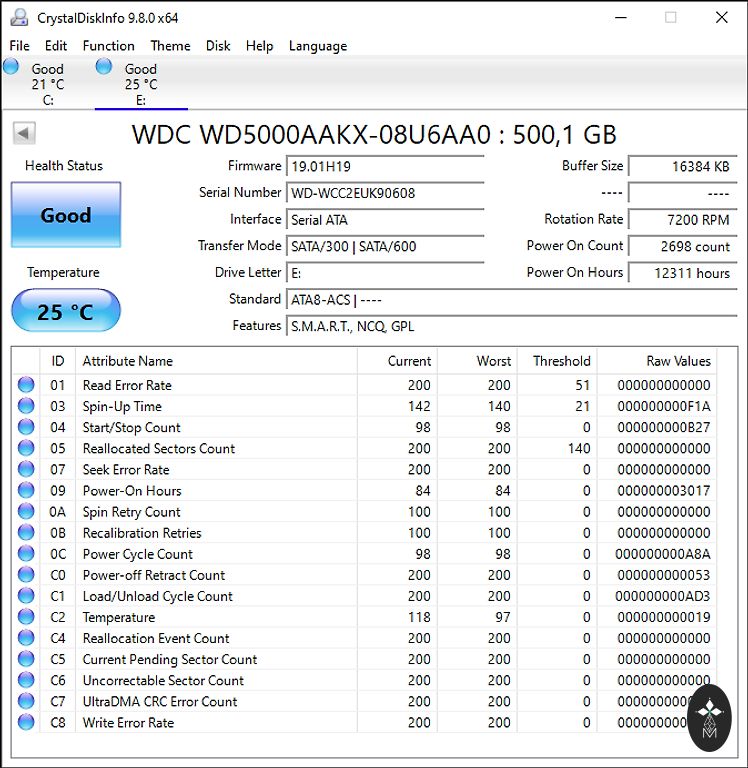This screenshot has height=768, width=748.
Task: Select the E: disk tab at 25 °C
Action: [141, 85]
